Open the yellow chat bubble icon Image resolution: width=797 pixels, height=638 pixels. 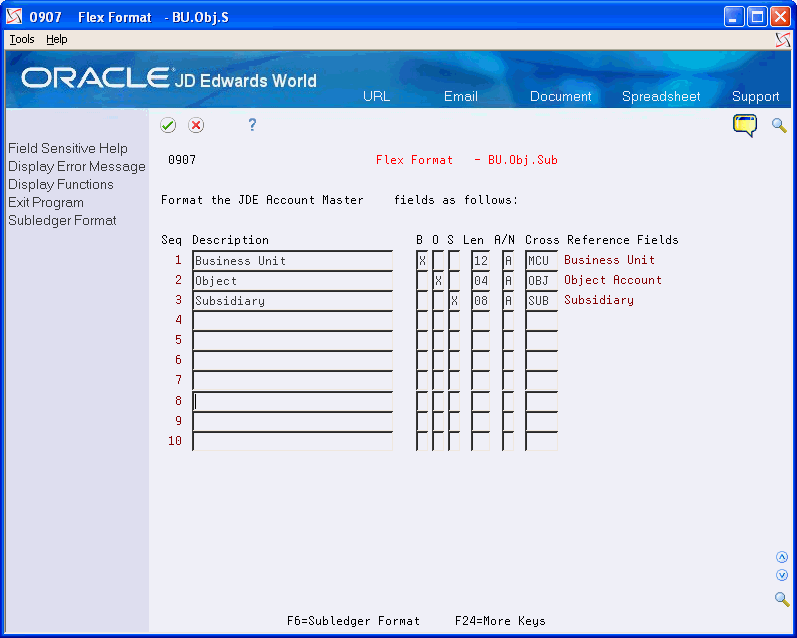point(745,125)
